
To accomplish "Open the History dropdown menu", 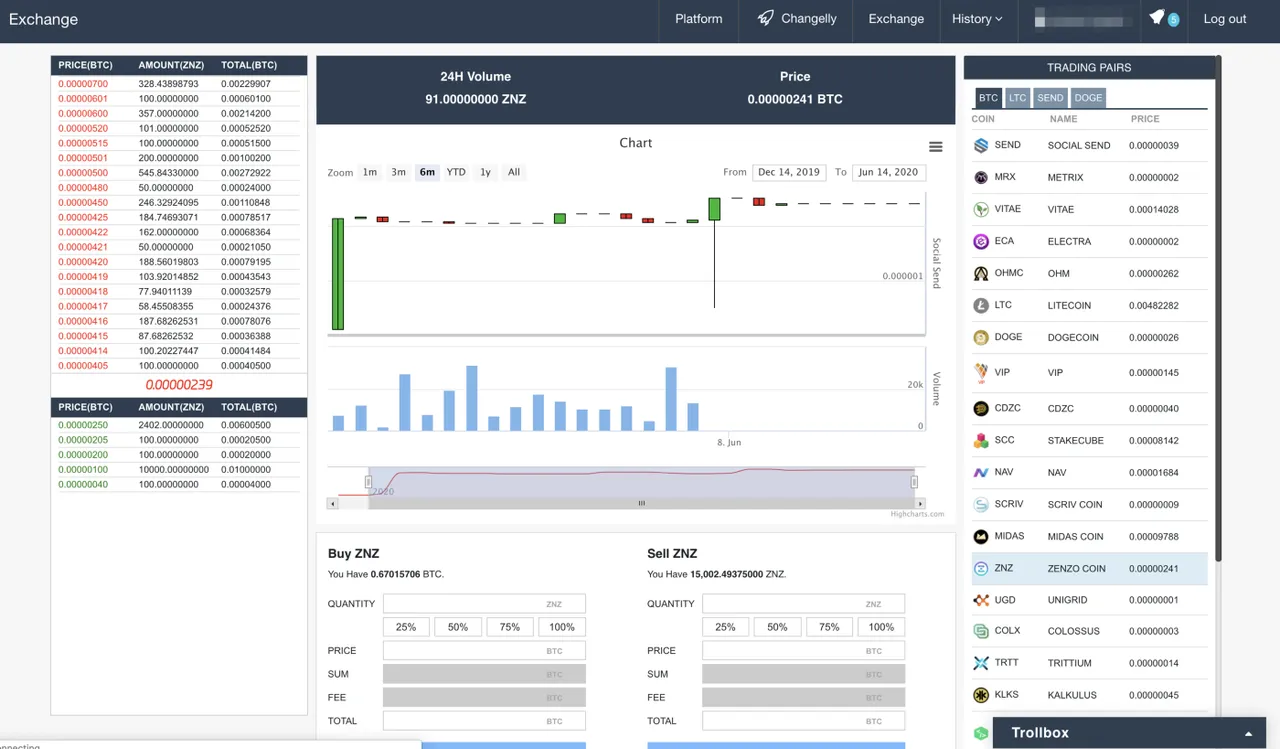I will (x=977, y=19).
